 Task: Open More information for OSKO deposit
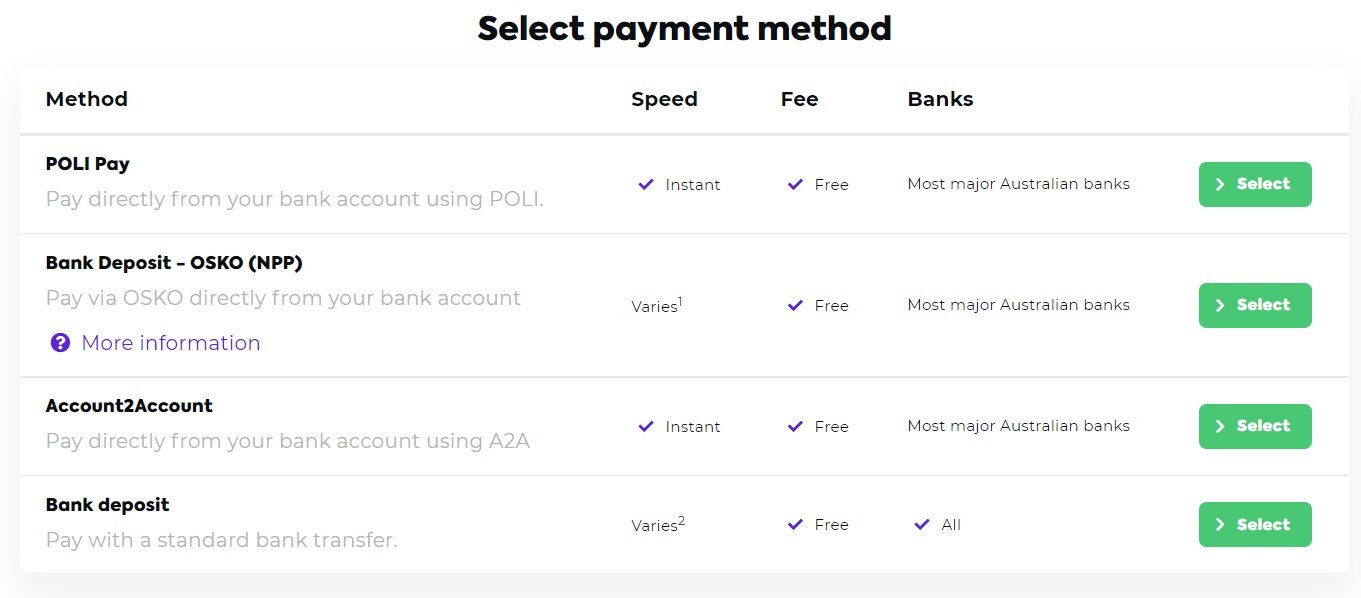(x=170, y=343)
